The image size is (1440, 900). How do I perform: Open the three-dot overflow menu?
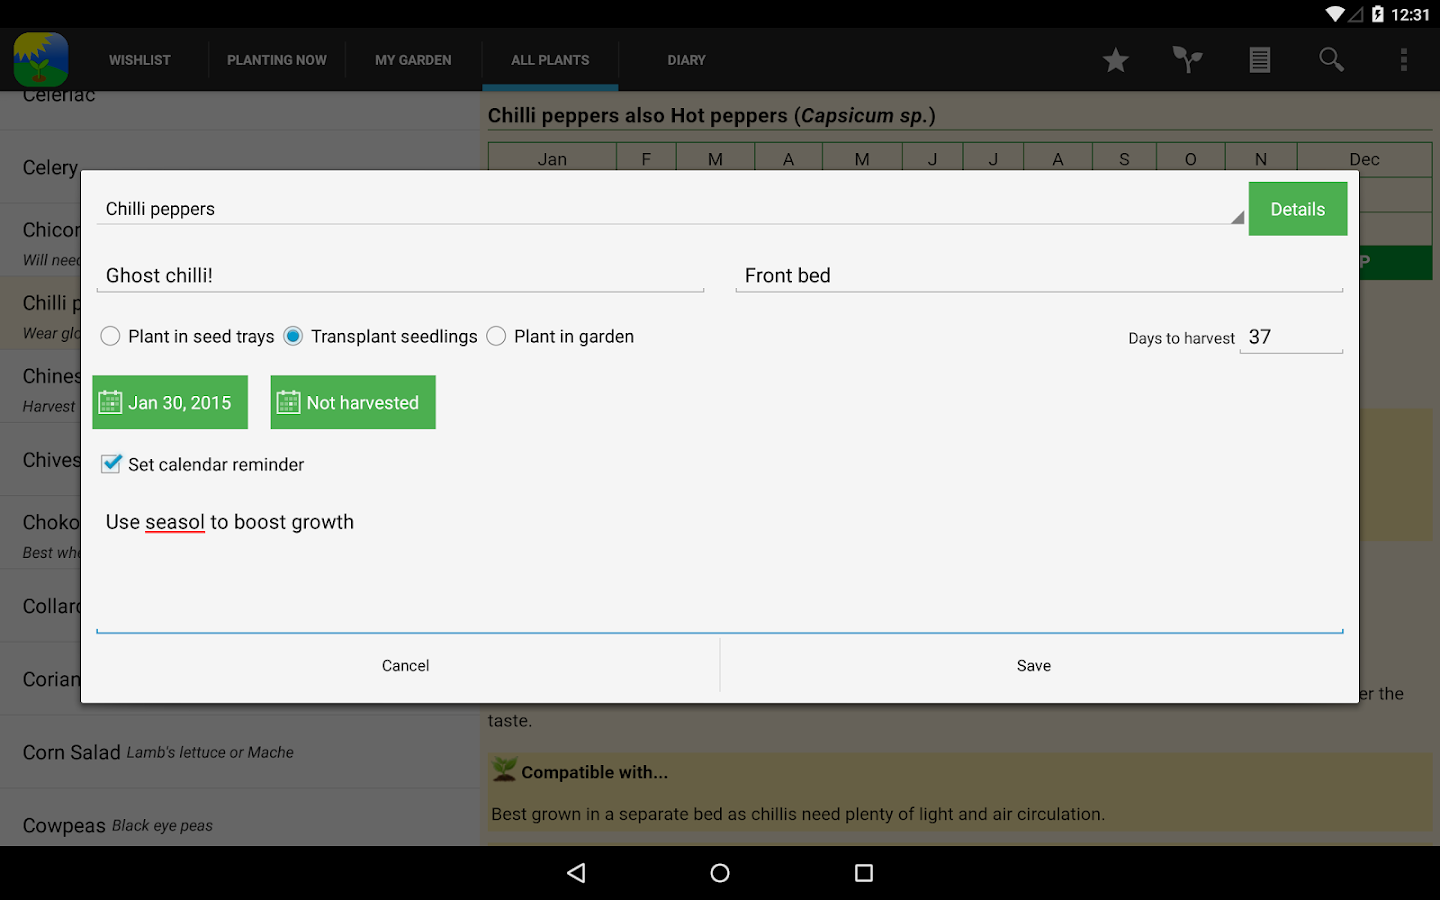1404,60
